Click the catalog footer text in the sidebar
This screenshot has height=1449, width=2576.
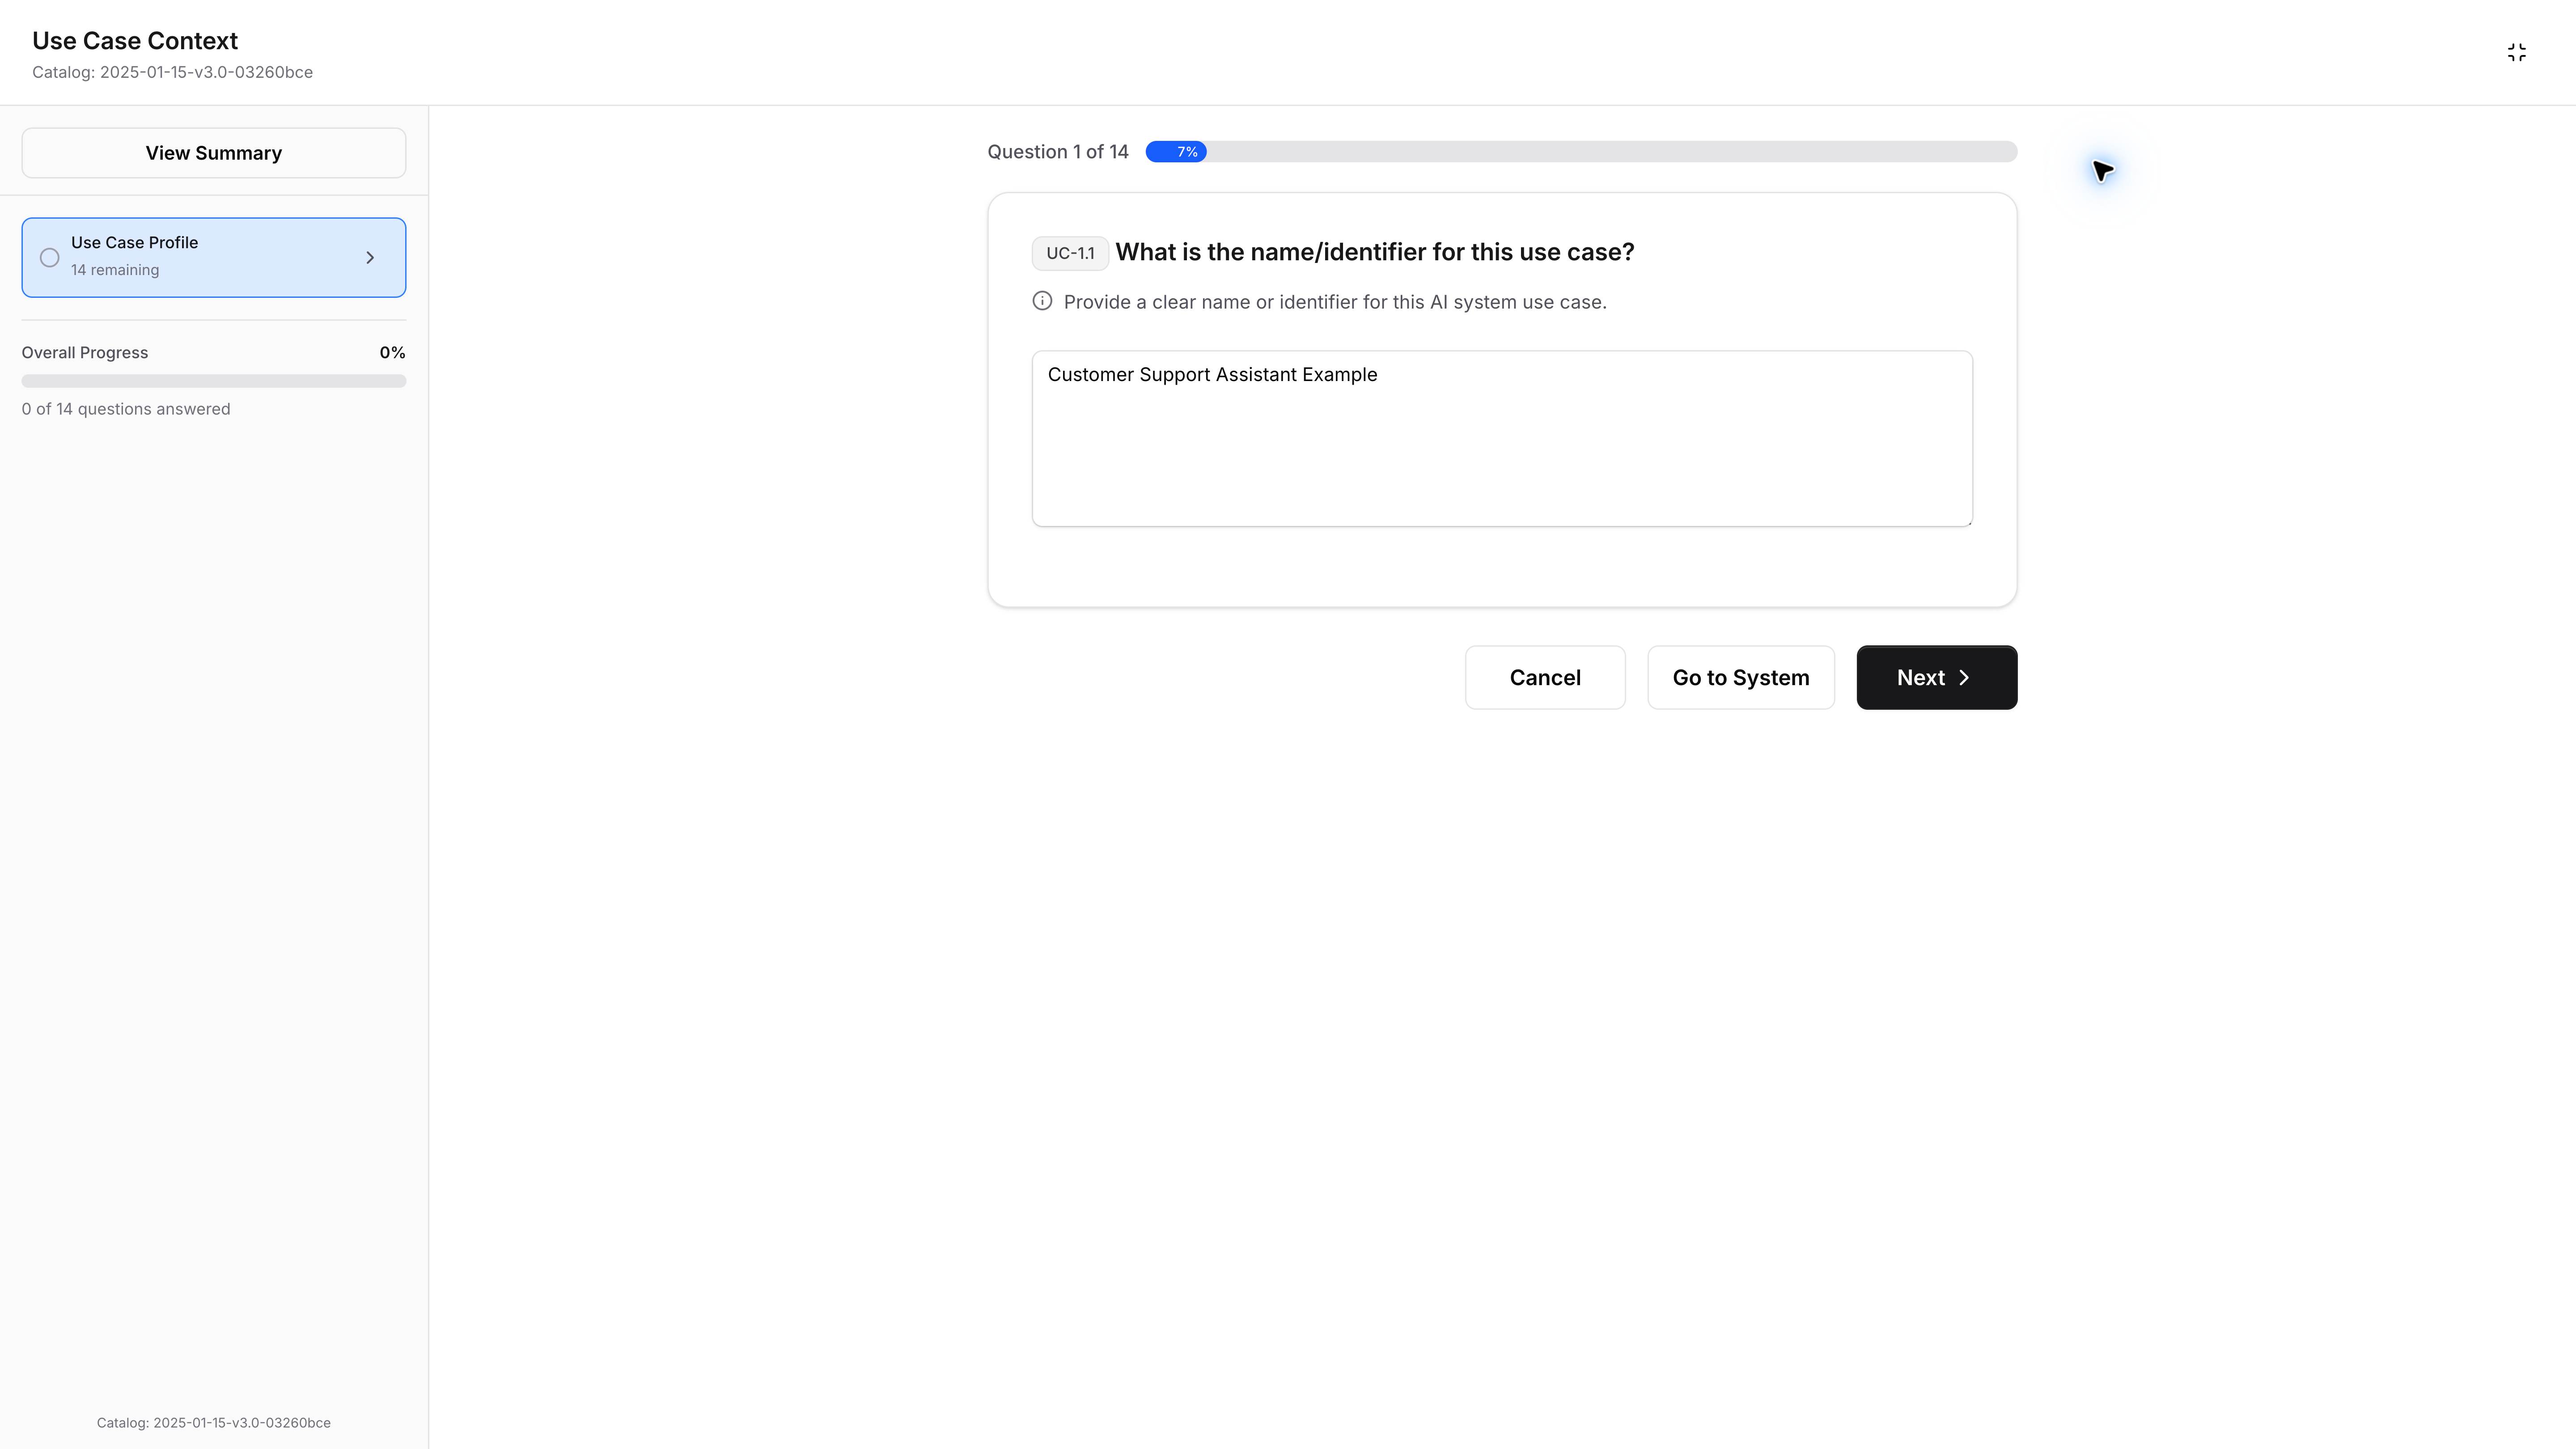click(x=214, y=1422)
